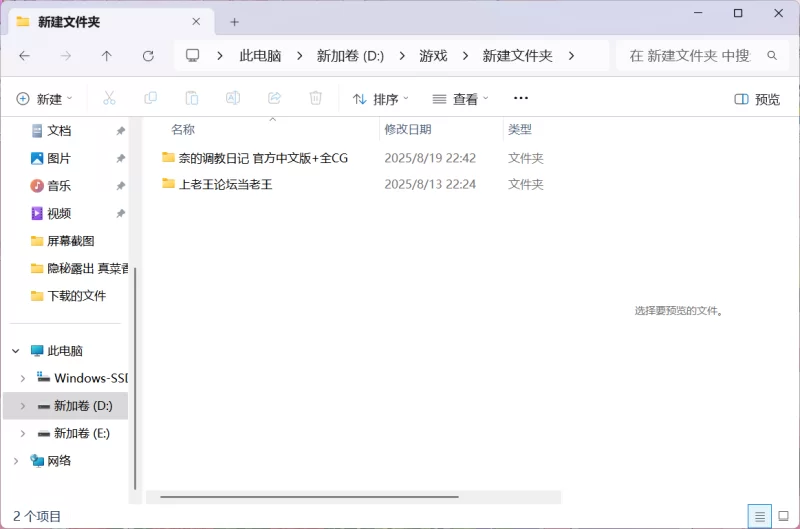Click 新建文件夹 breadcrumb in address bar
This screenshot has width=800, height=529.
point(517,56)
